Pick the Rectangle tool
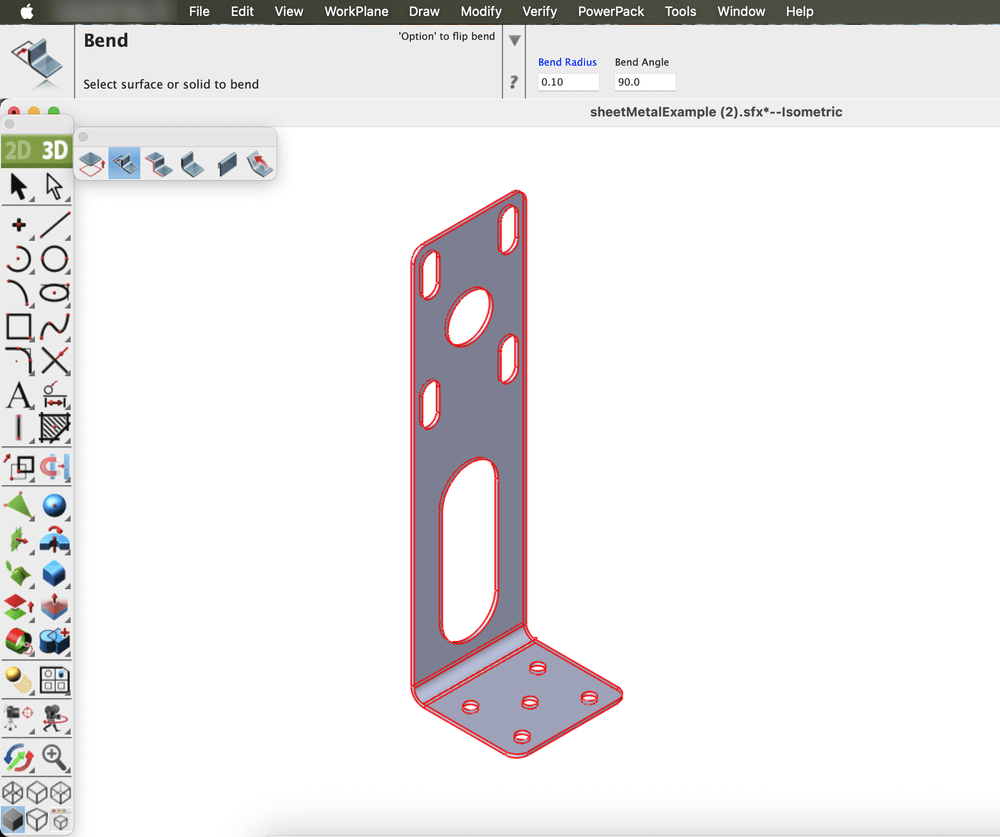Screen dimensions: 1000x837 19,326
